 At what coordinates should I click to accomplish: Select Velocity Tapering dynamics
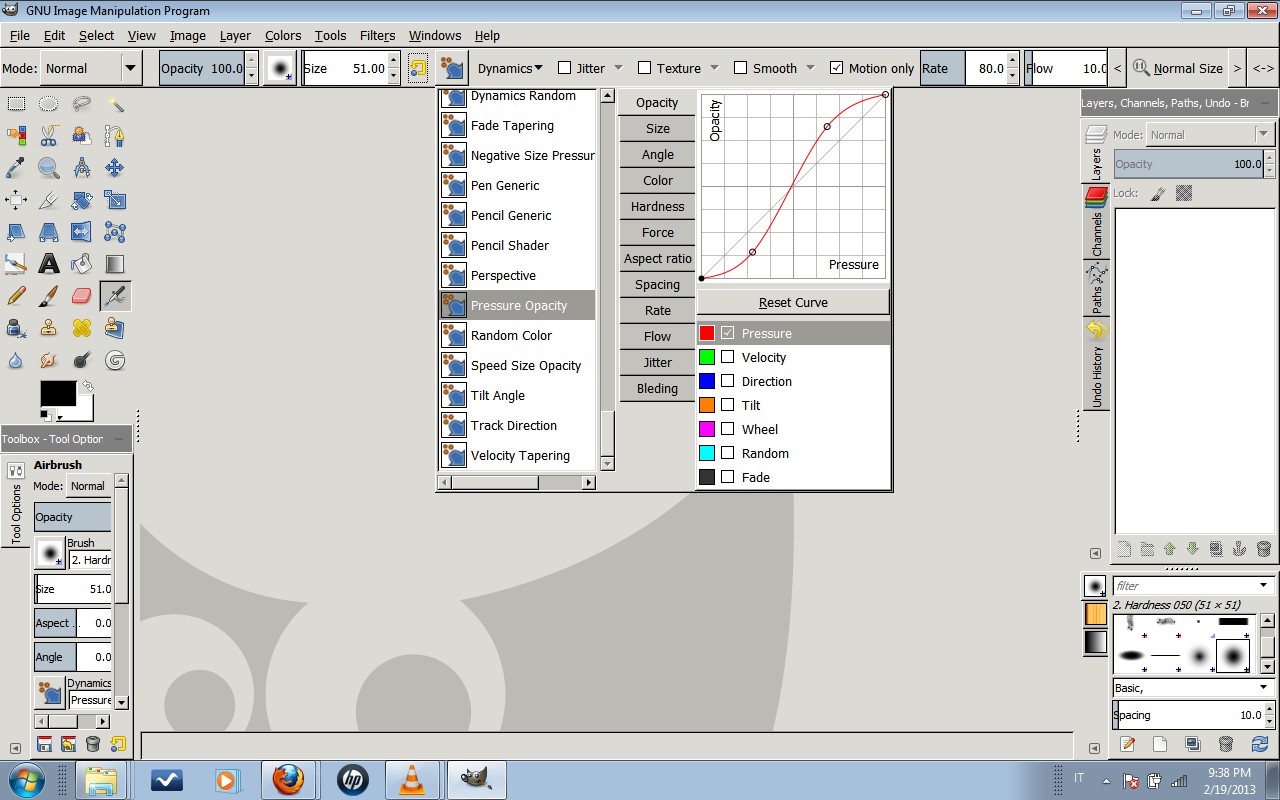[518, 455]
